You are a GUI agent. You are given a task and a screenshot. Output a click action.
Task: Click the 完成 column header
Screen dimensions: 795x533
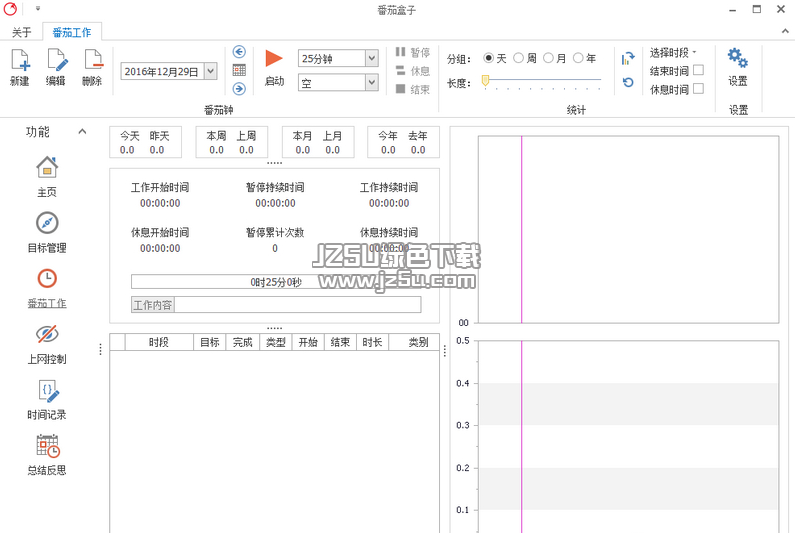pyautogui.click(x=243, y=342)
